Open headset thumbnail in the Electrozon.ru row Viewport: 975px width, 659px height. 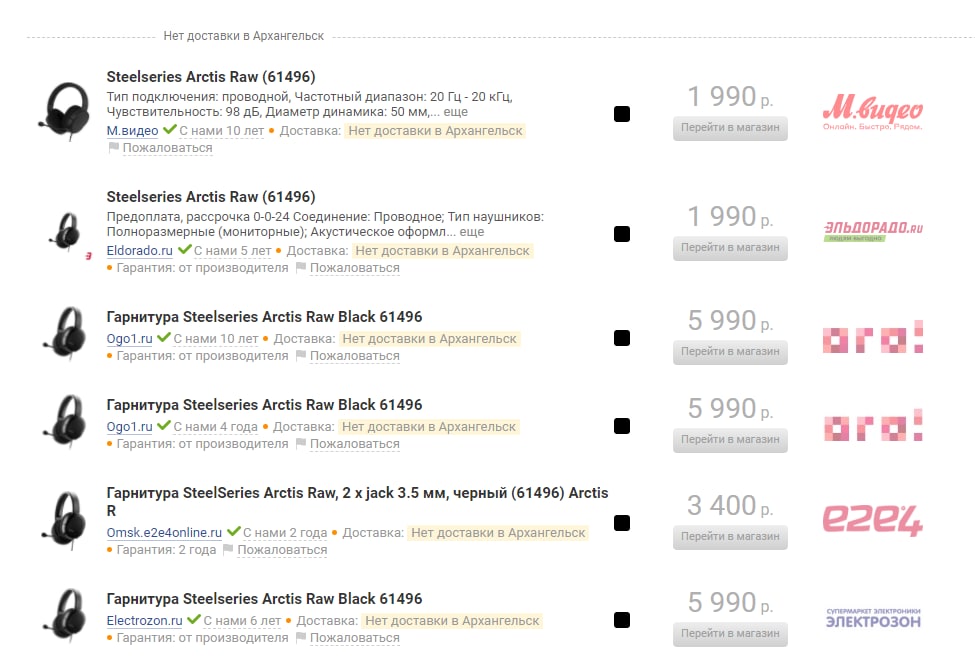66,615
